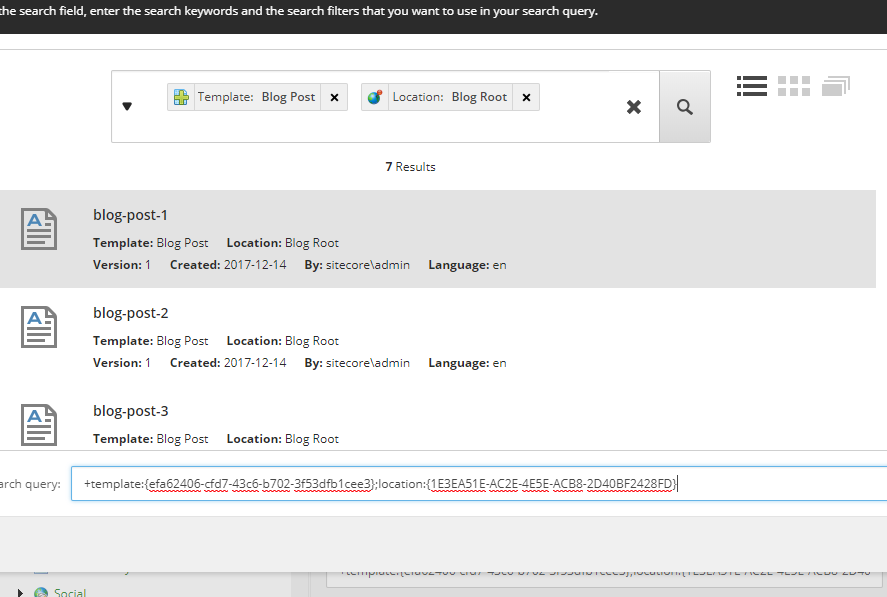
Task: Click into the search query text field
Action: pos(479,484)
